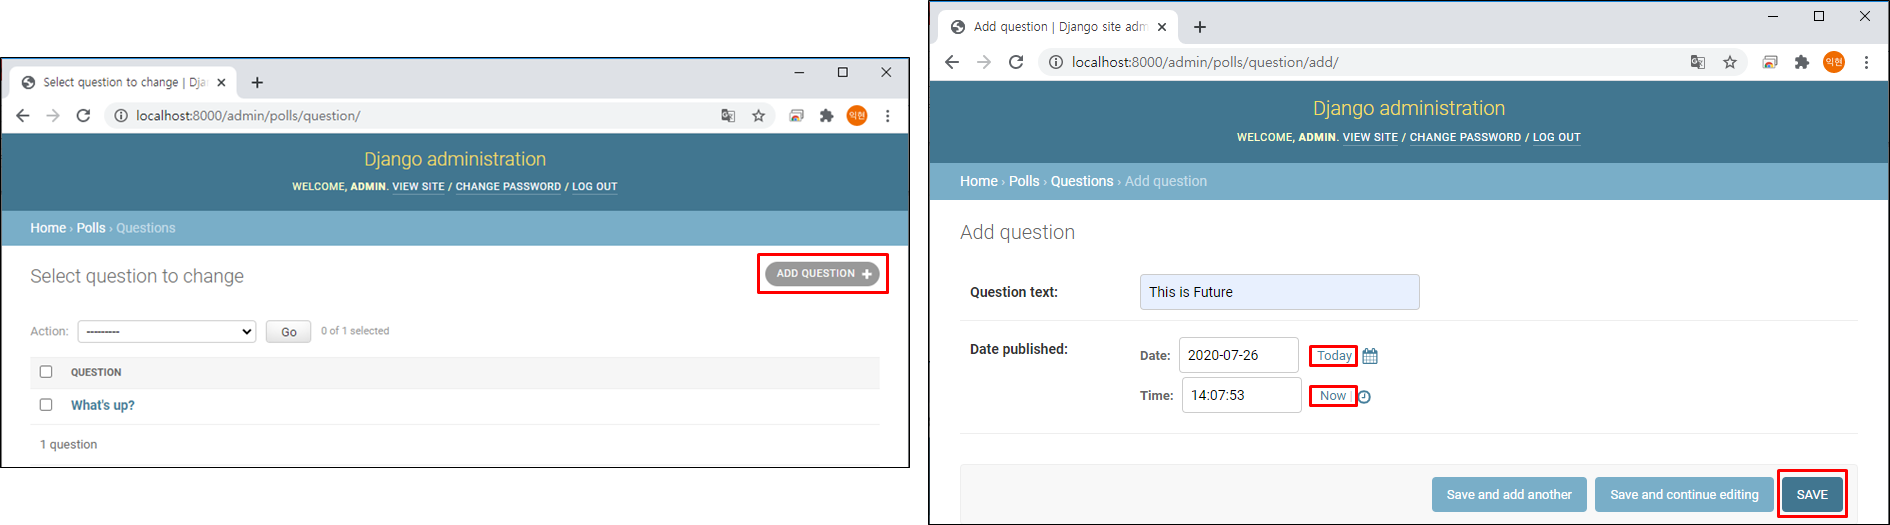1890x525 pixels.
Task: Open the 'What's up?' question
Action: point(103,405)
